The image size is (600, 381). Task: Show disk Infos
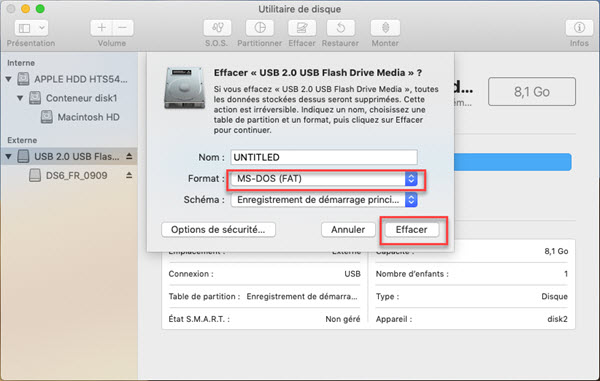(579, 28)
